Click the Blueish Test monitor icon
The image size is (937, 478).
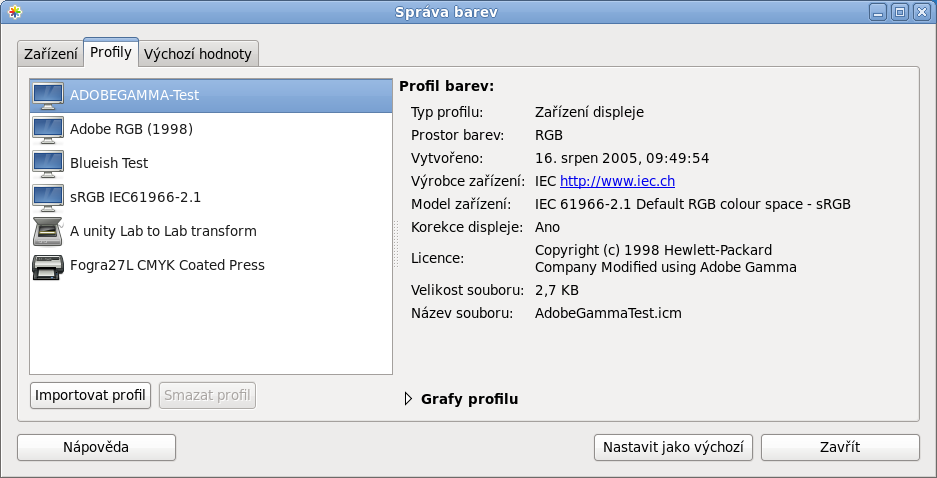coord(48,163)
